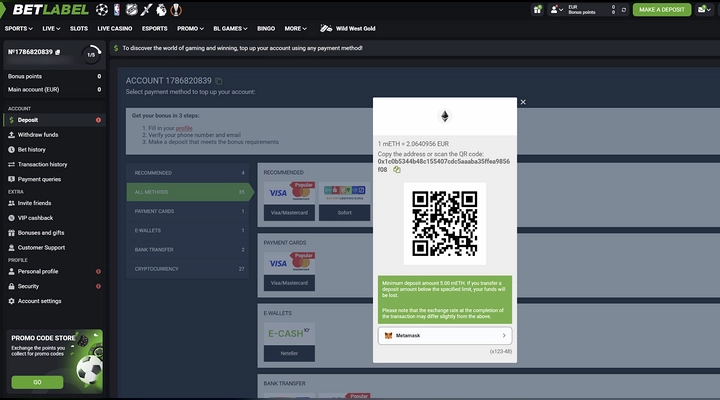Open Withdraw funds
The width and height of the screenshot is (720, 400).
pos(54,135)
